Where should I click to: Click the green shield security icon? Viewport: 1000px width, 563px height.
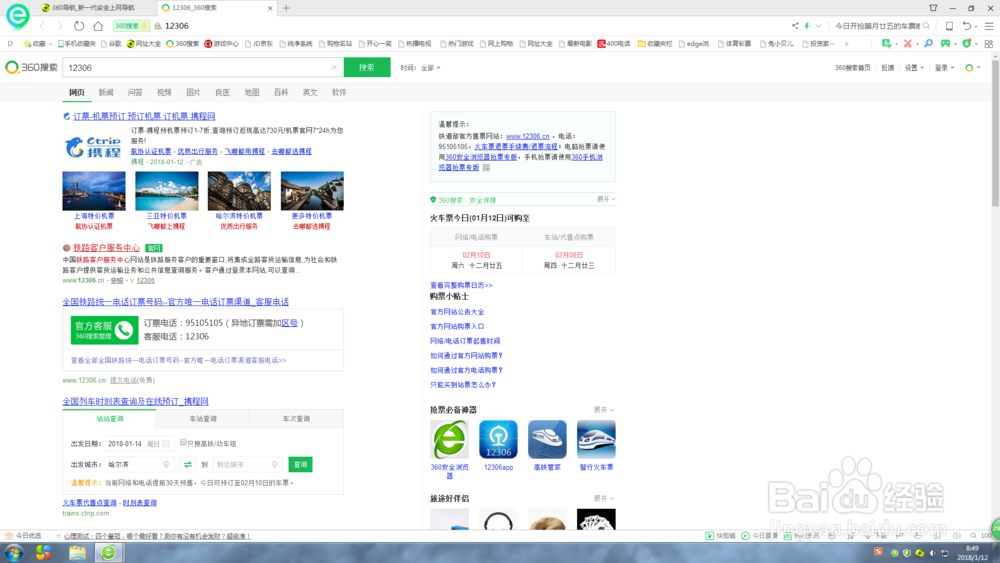point(967,44)
